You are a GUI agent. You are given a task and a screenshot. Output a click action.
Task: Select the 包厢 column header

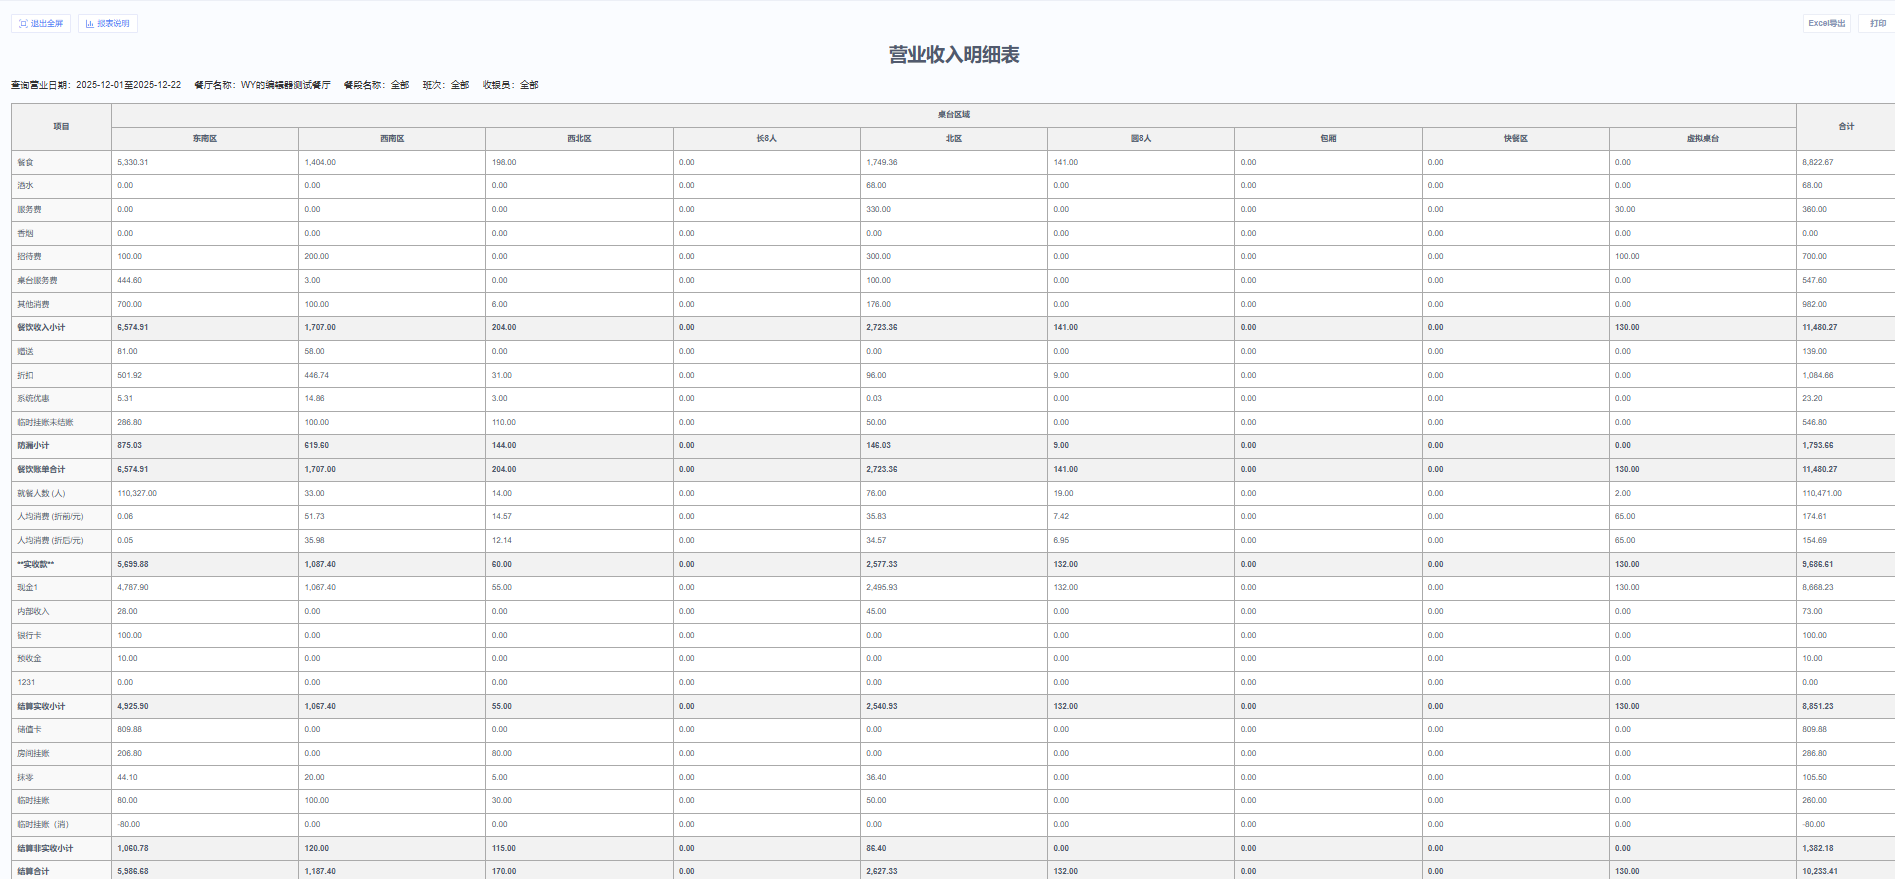pos(1328,139)
